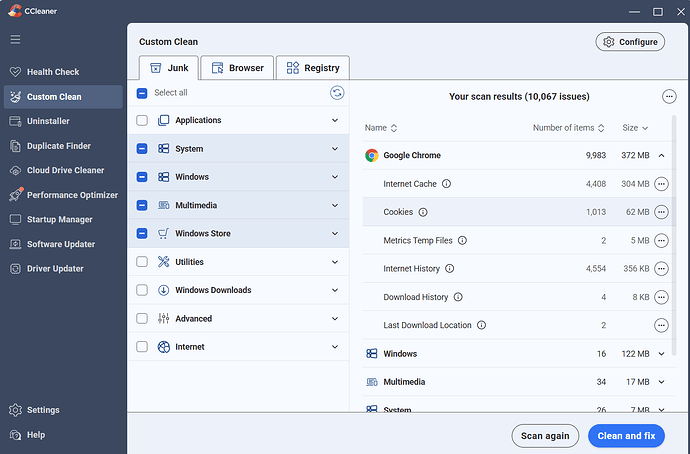This screenshot has height=454, width=690.
Task: Click the Settings gear icon in sidebar
Action: [x=15, y=410]
